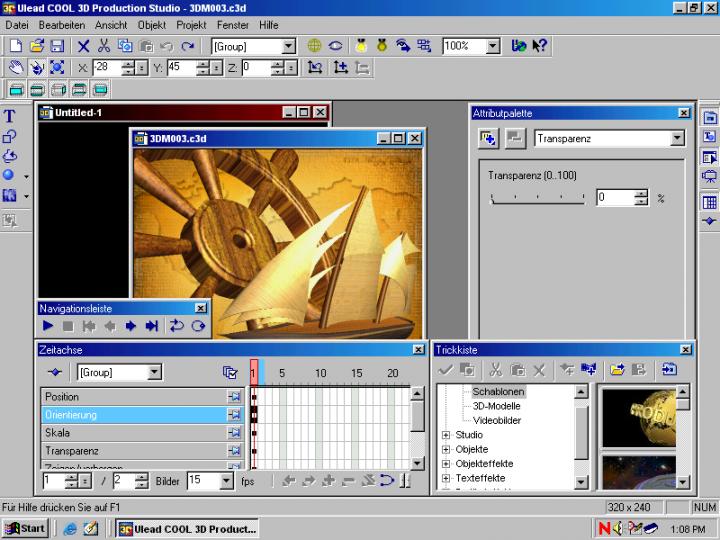Open the Transparenz attribute dropdown
The height and width of the screenshot is (540, 720).
pyautogui.click(x=677, y=139)
